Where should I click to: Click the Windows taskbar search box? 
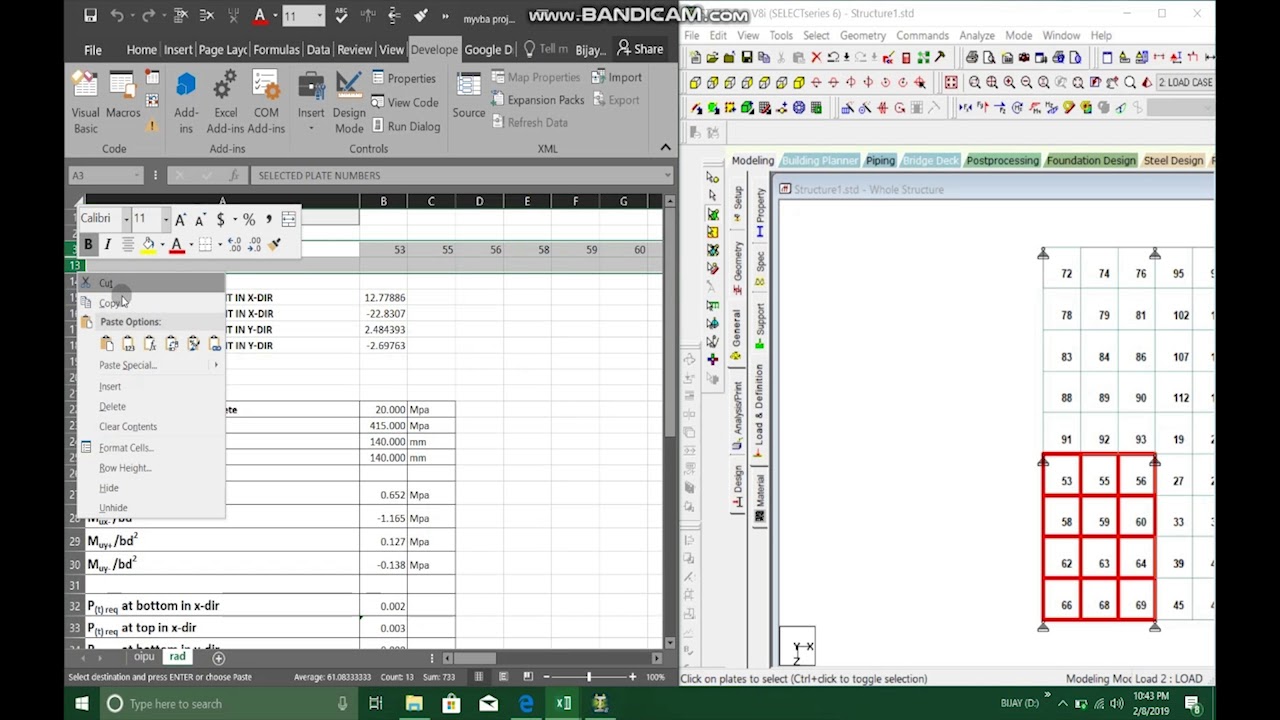(x=230, y=704)
